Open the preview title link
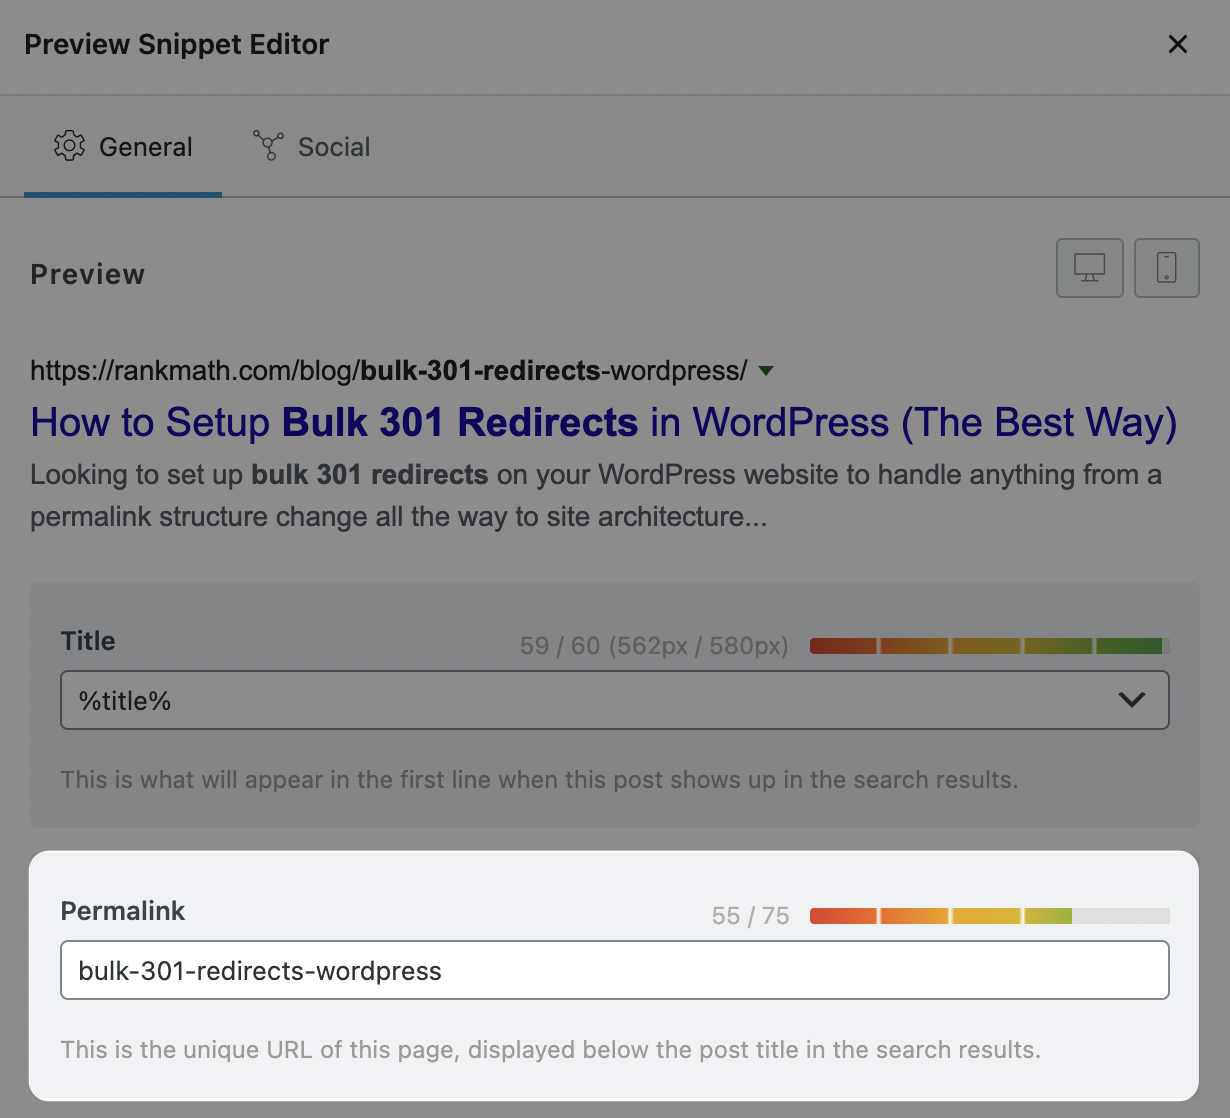This screenshot has height=1118, width=1230. click(603, 422)
